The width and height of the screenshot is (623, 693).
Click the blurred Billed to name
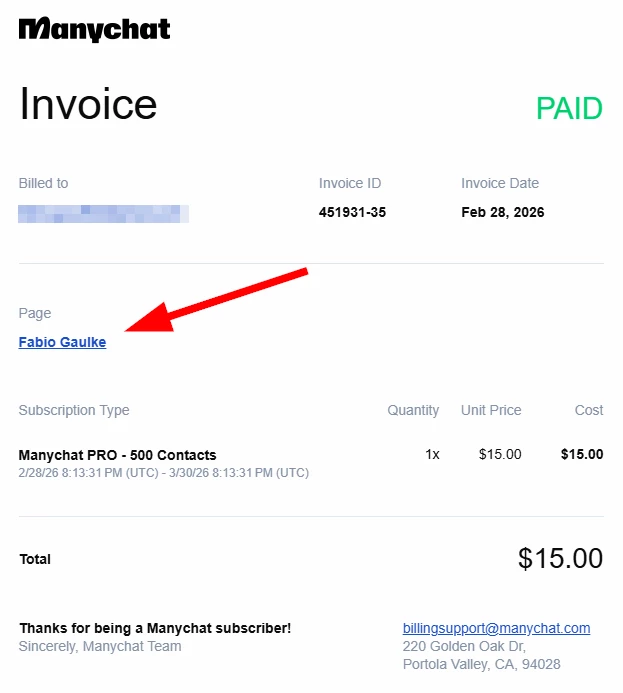tap(103, 212)
